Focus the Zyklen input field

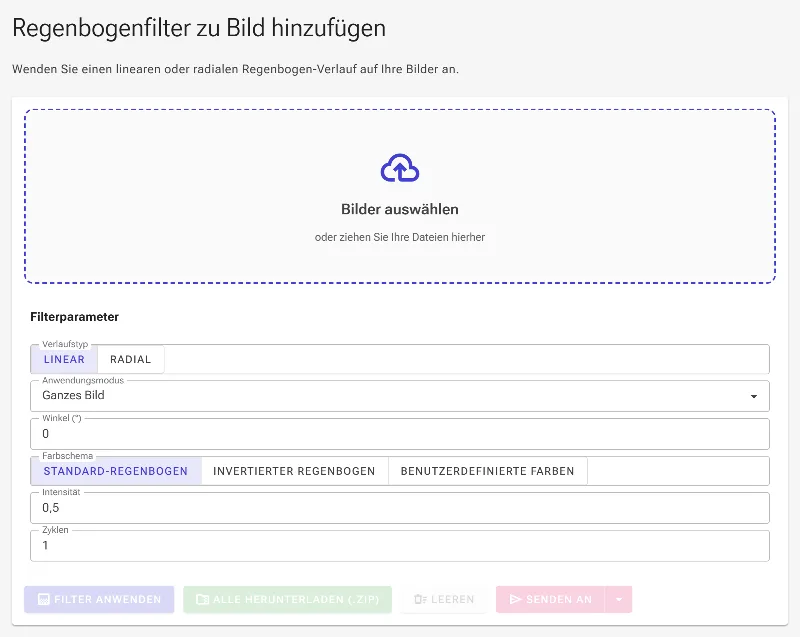[x=400, y=546]
